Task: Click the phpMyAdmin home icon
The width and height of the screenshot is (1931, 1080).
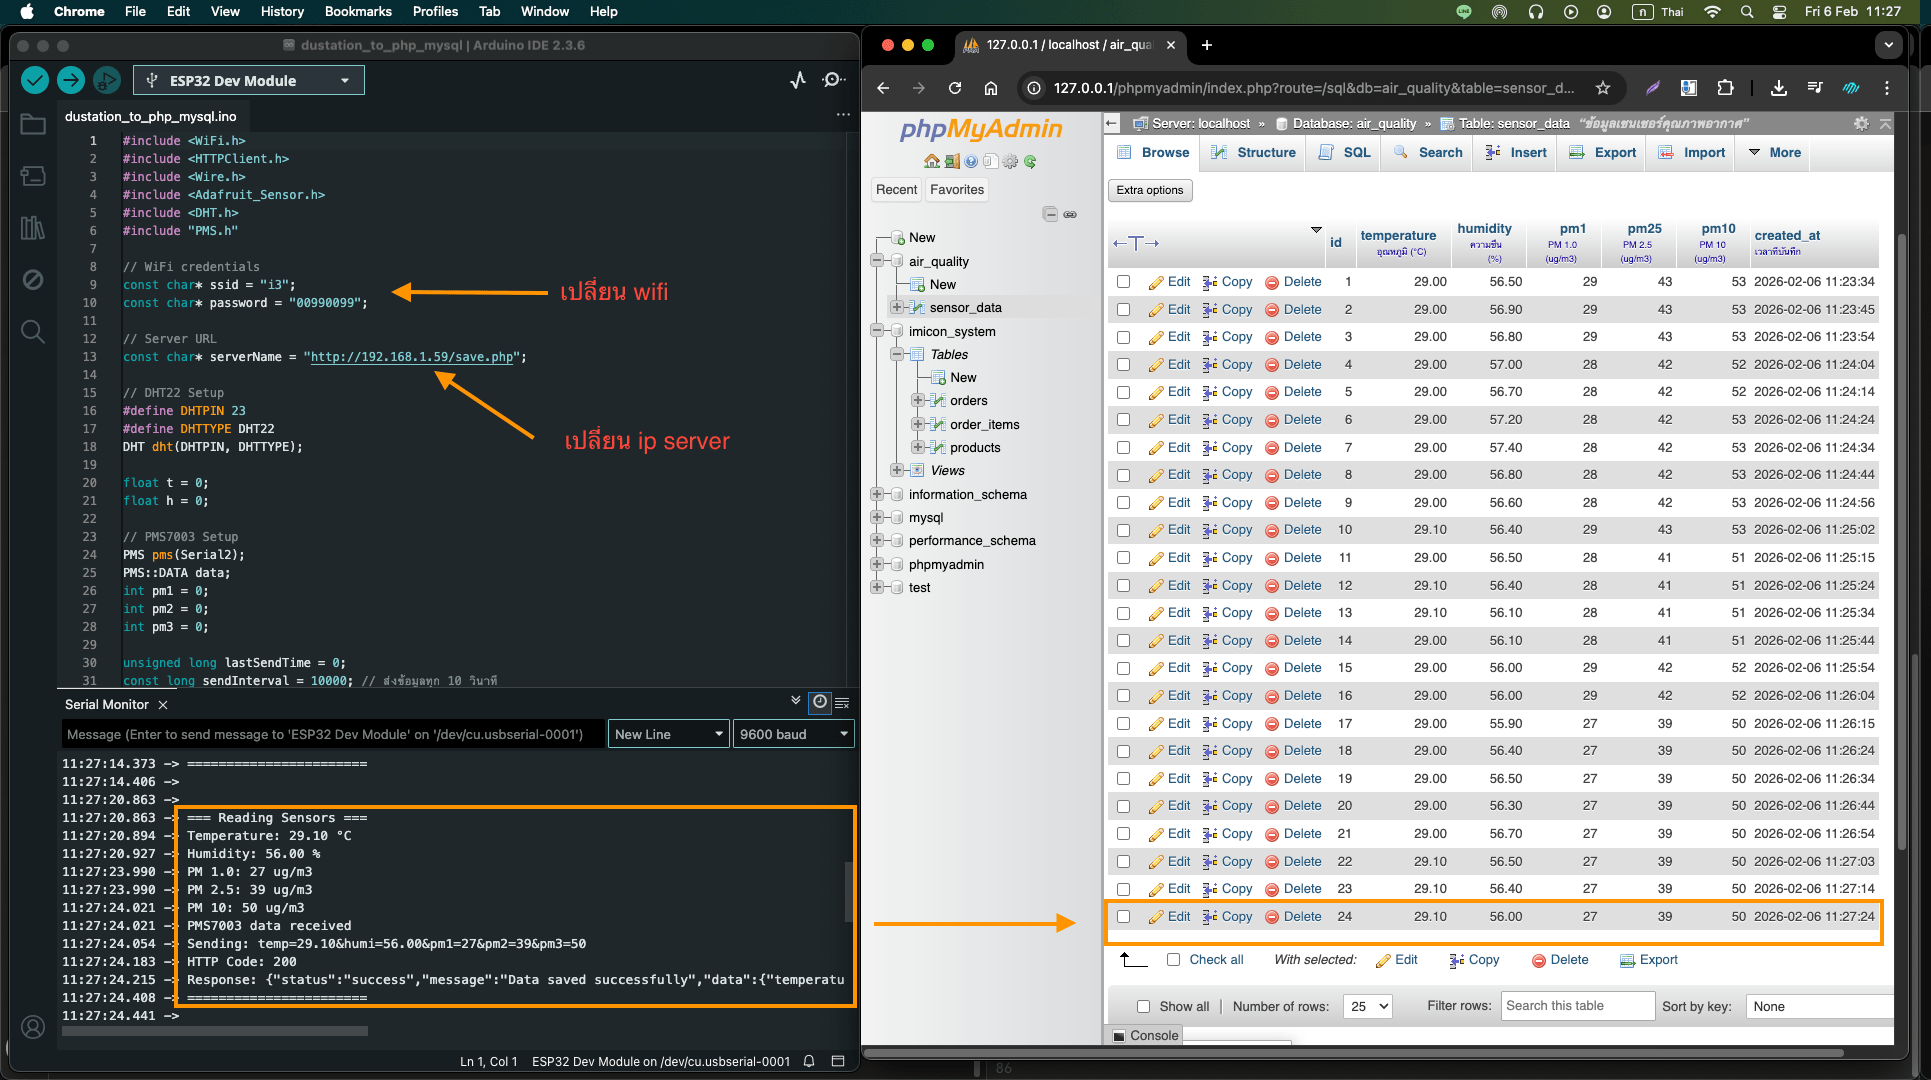Action: (x=931, y=161)
